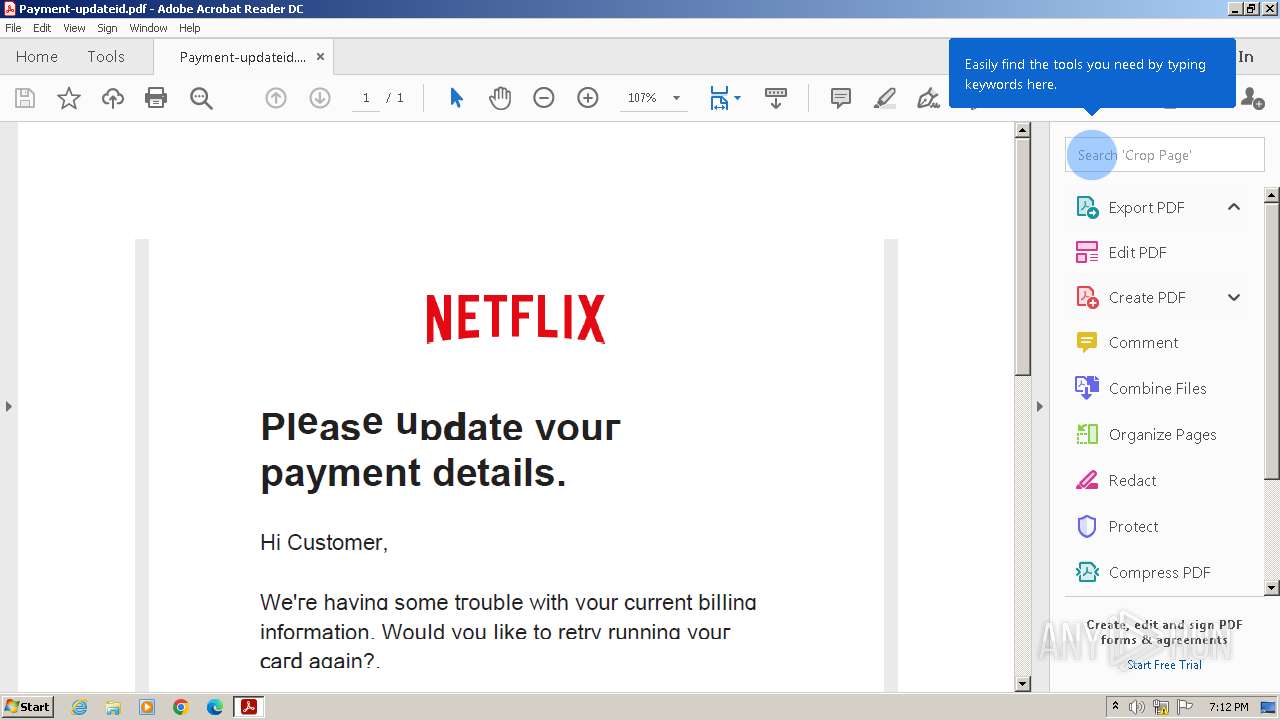Go to the previous page arrow

click(276, 98)
